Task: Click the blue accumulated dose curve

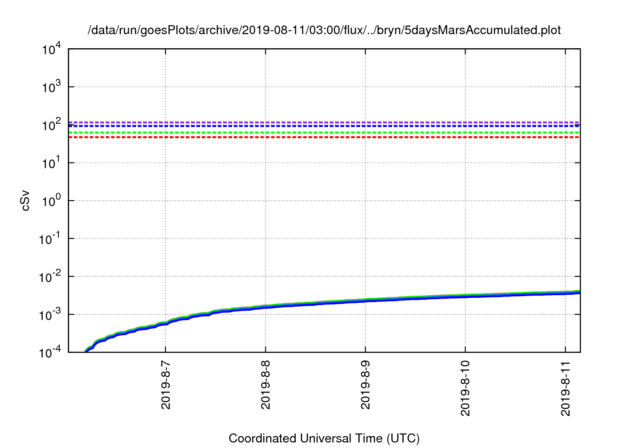Action: [365, 300]
